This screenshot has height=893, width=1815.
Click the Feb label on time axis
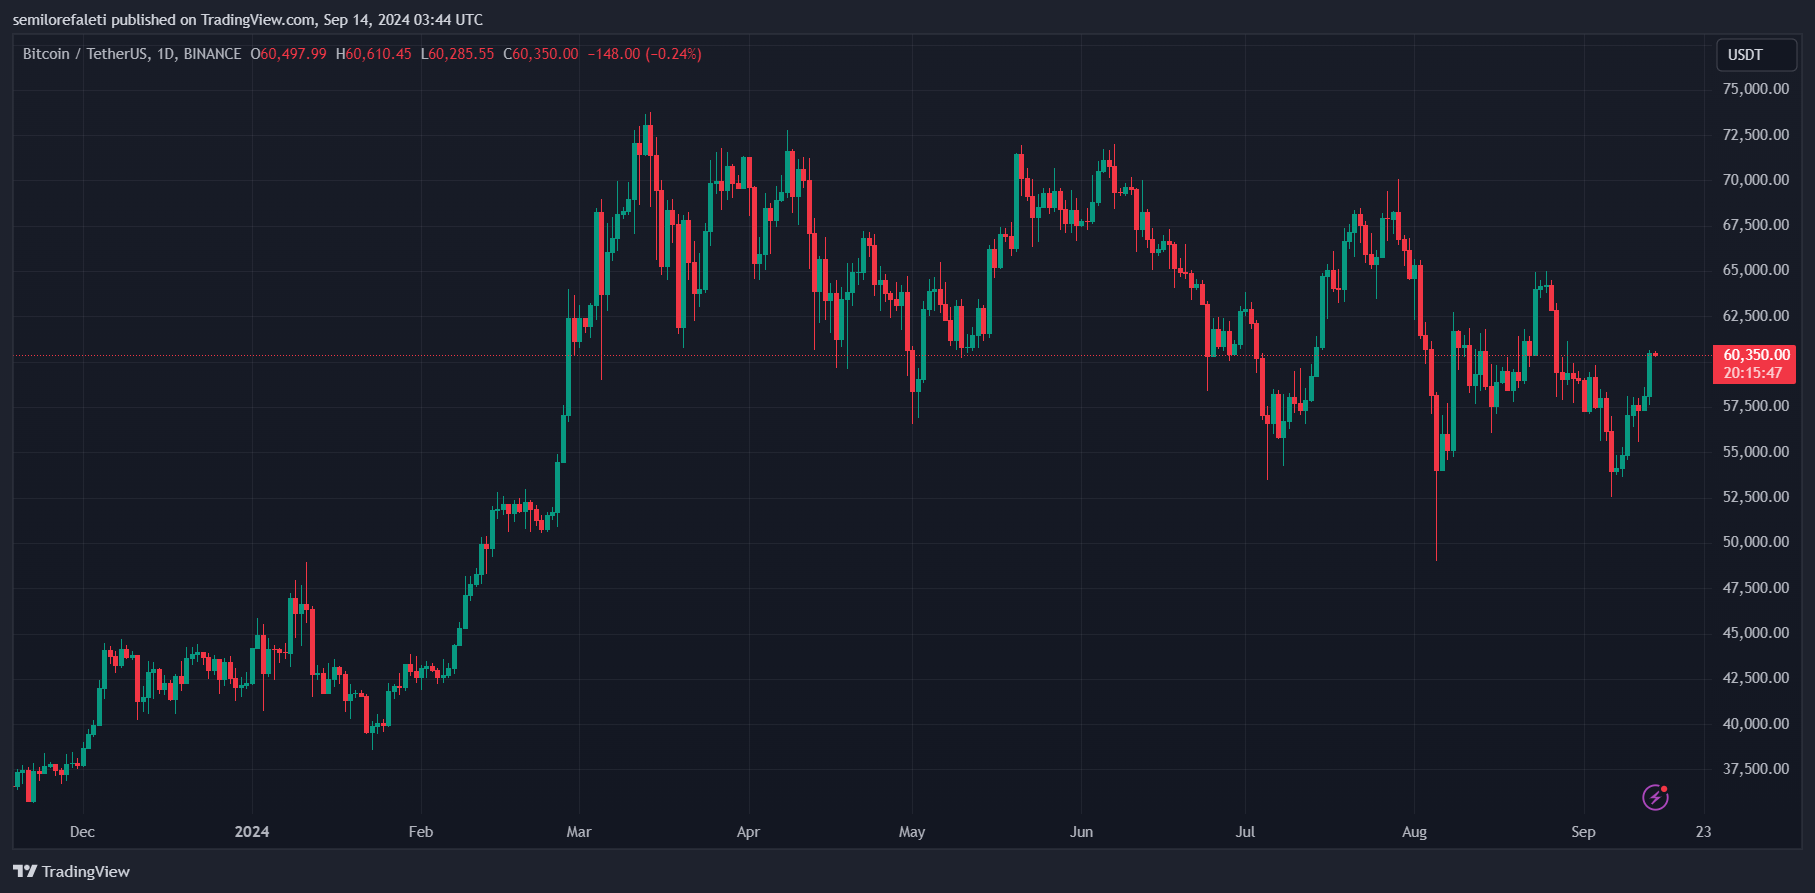coord(421,832)
